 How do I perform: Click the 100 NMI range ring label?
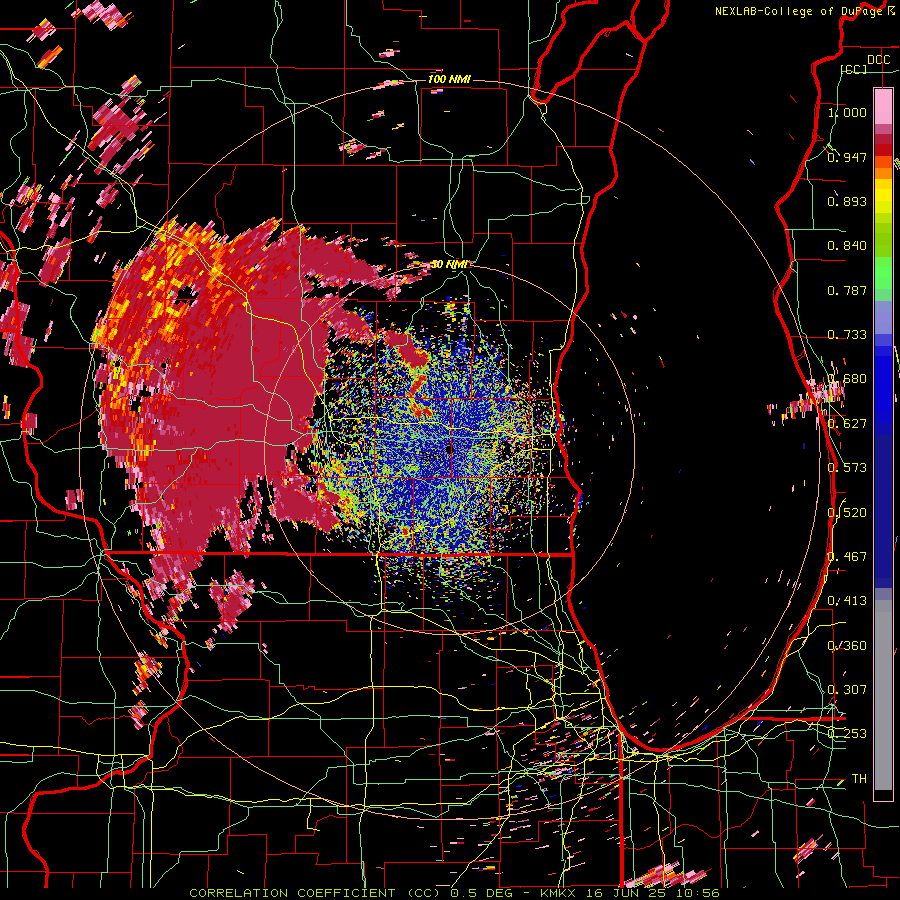[449, 79]
